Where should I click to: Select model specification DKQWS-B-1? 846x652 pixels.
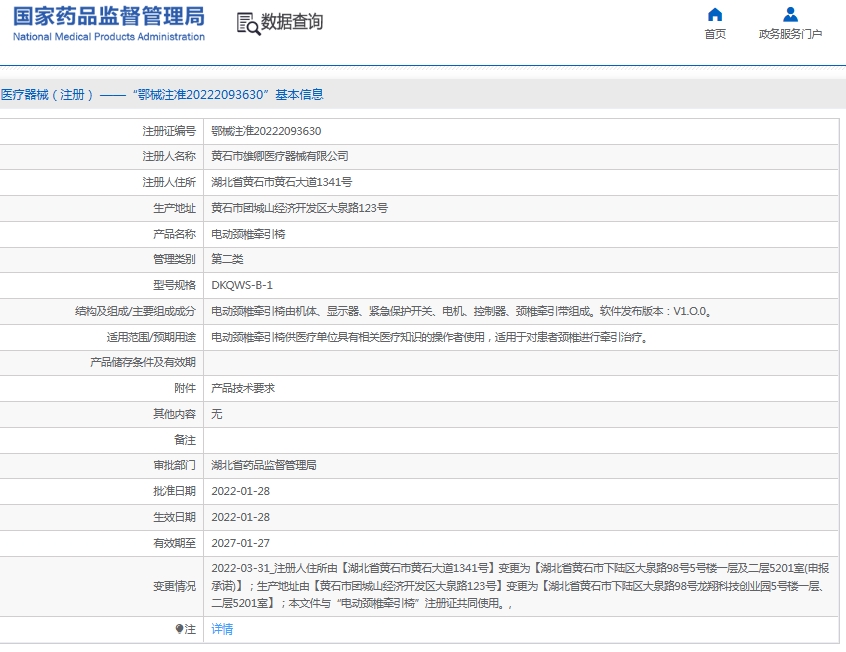tap(242, 286)
